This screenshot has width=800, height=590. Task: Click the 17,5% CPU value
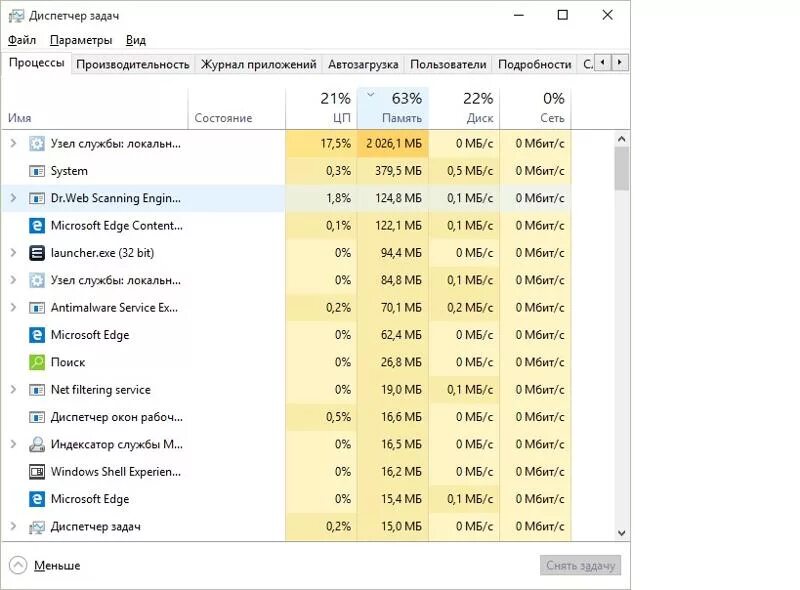(336, 143)
